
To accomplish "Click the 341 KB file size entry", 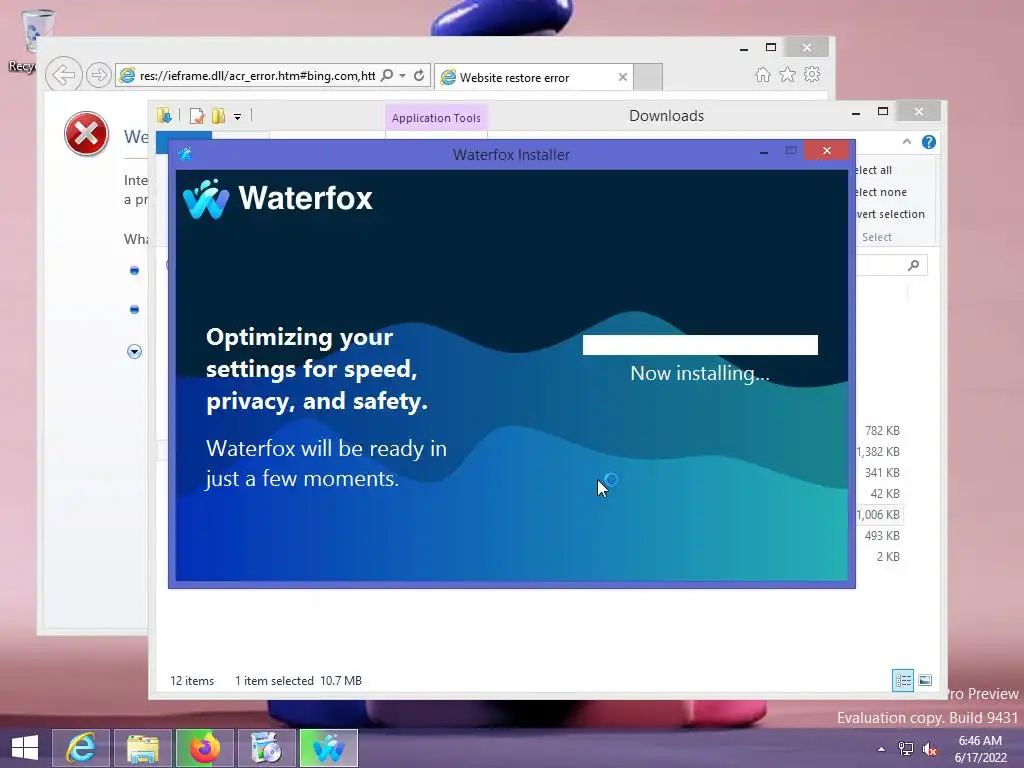I will point(882,473).
